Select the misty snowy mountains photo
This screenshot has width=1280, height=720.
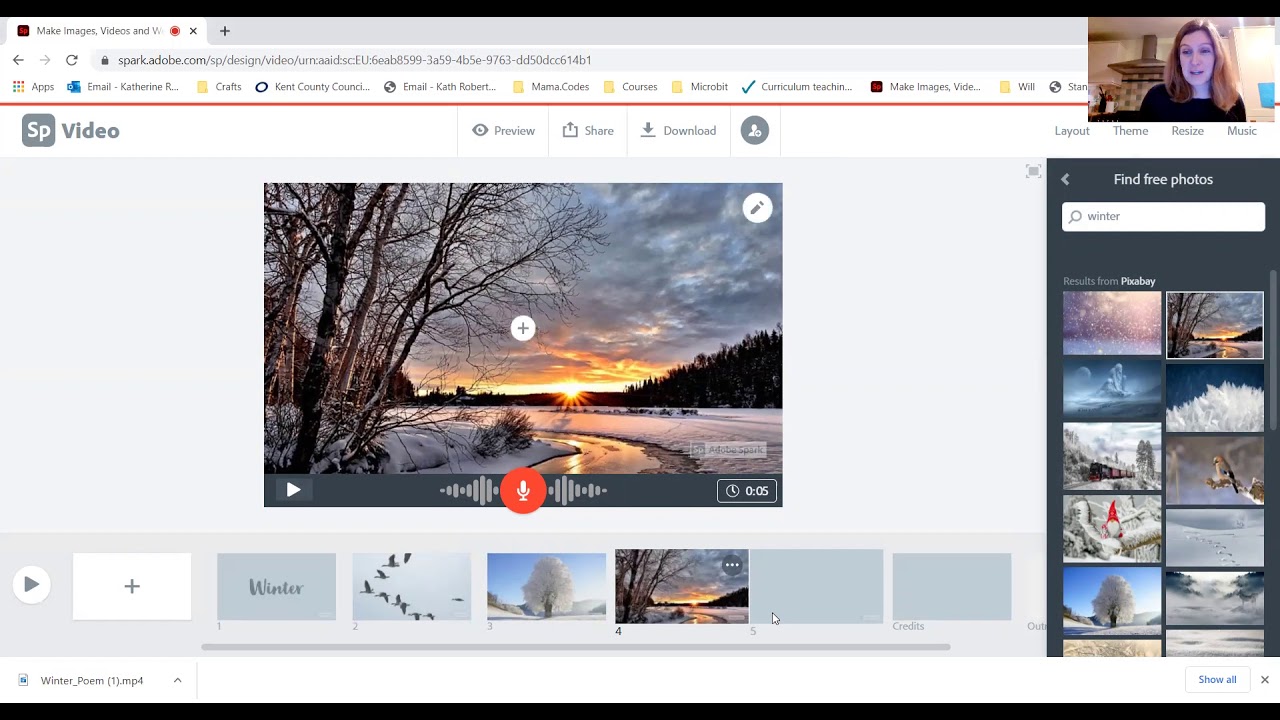pos(1214,598)
